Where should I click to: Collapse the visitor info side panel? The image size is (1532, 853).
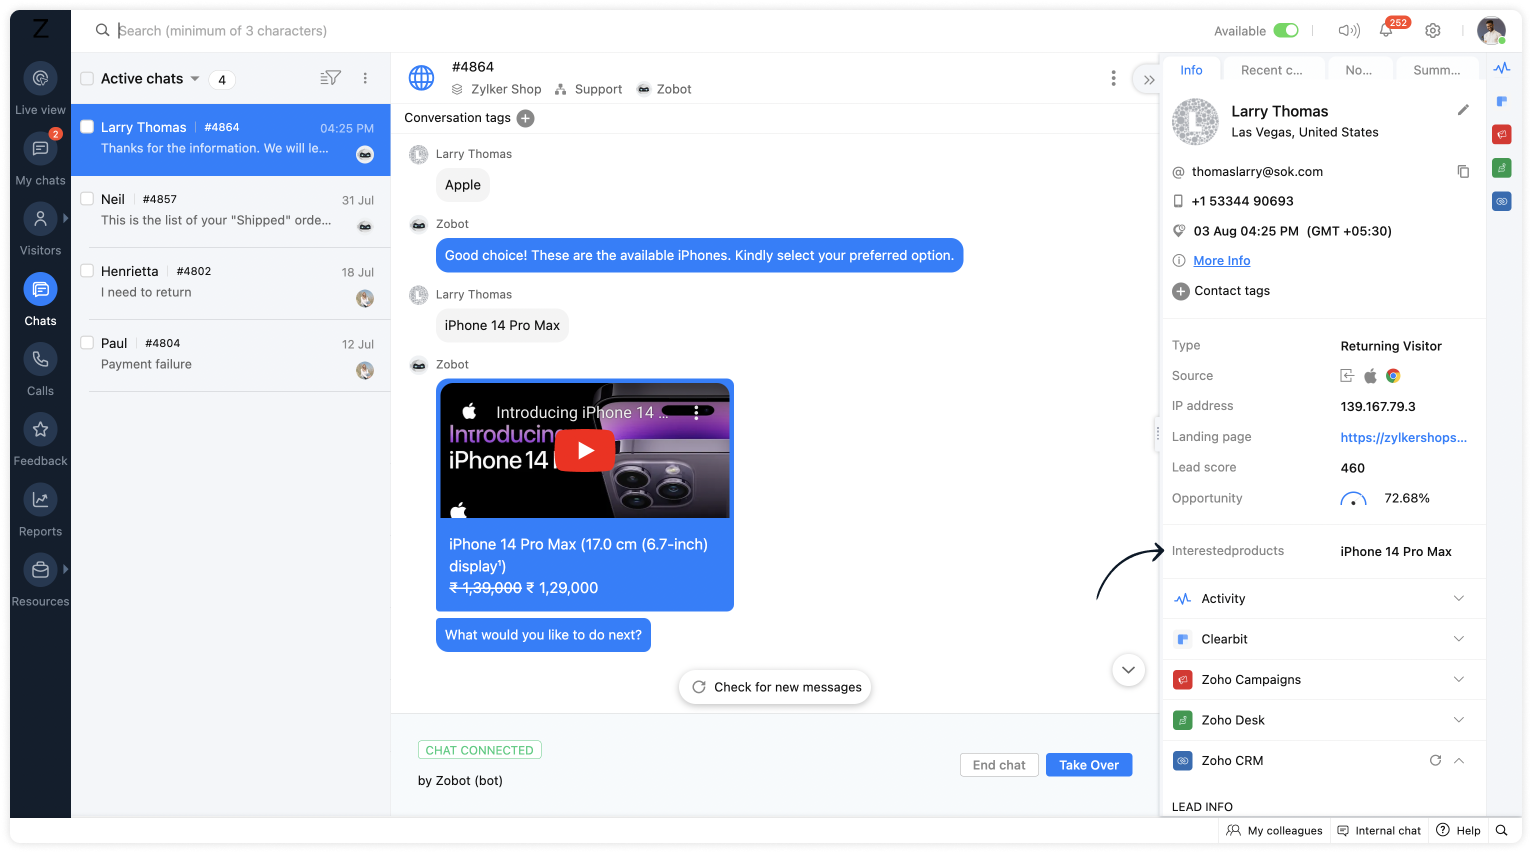1149,79
